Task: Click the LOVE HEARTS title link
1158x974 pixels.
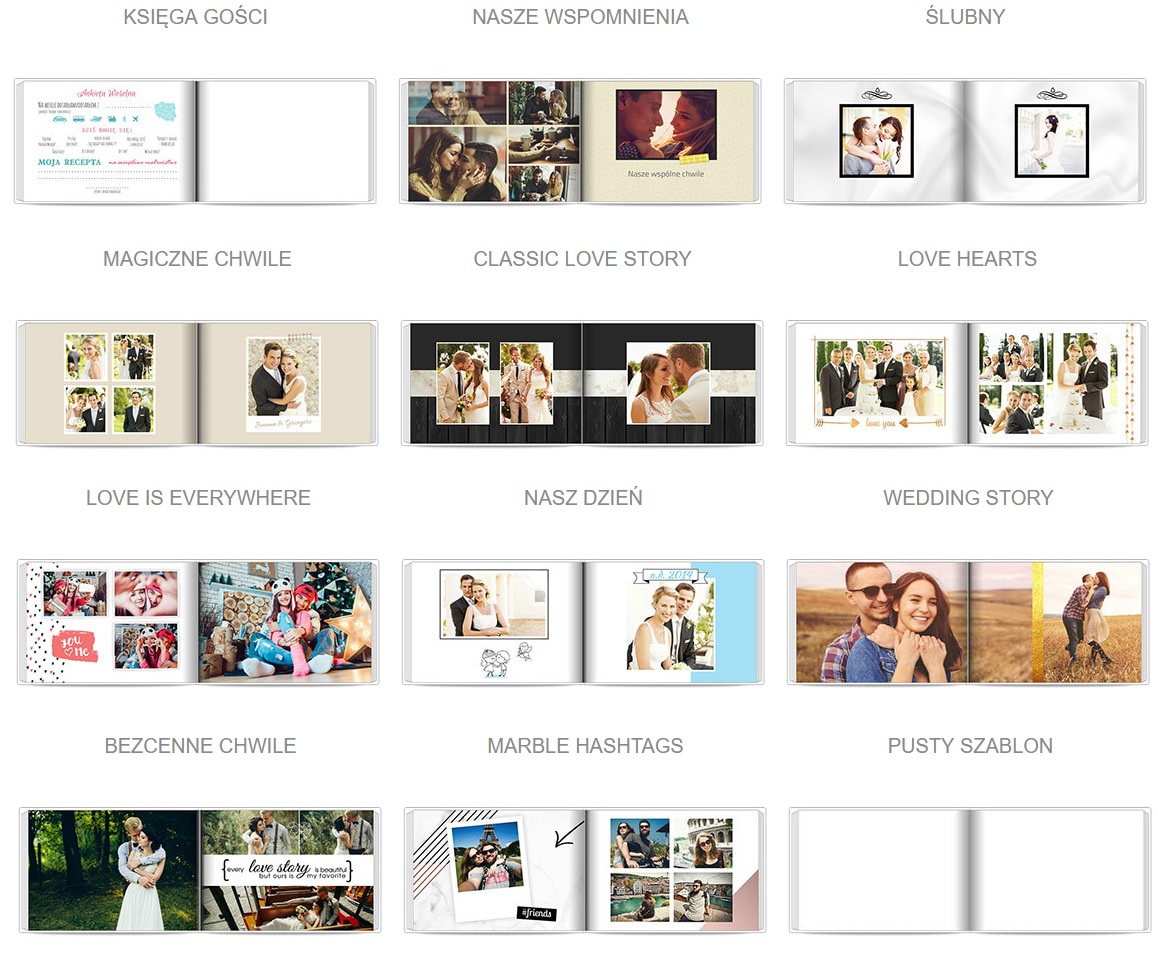Action: point(967,259)
